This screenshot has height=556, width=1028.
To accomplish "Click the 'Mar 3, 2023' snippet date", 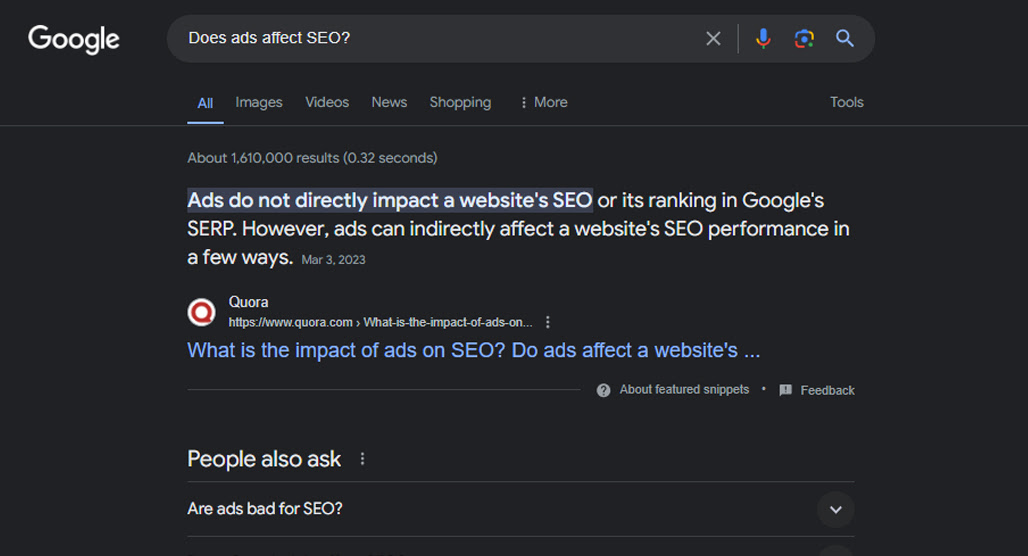I will click(x=333, y=260).
